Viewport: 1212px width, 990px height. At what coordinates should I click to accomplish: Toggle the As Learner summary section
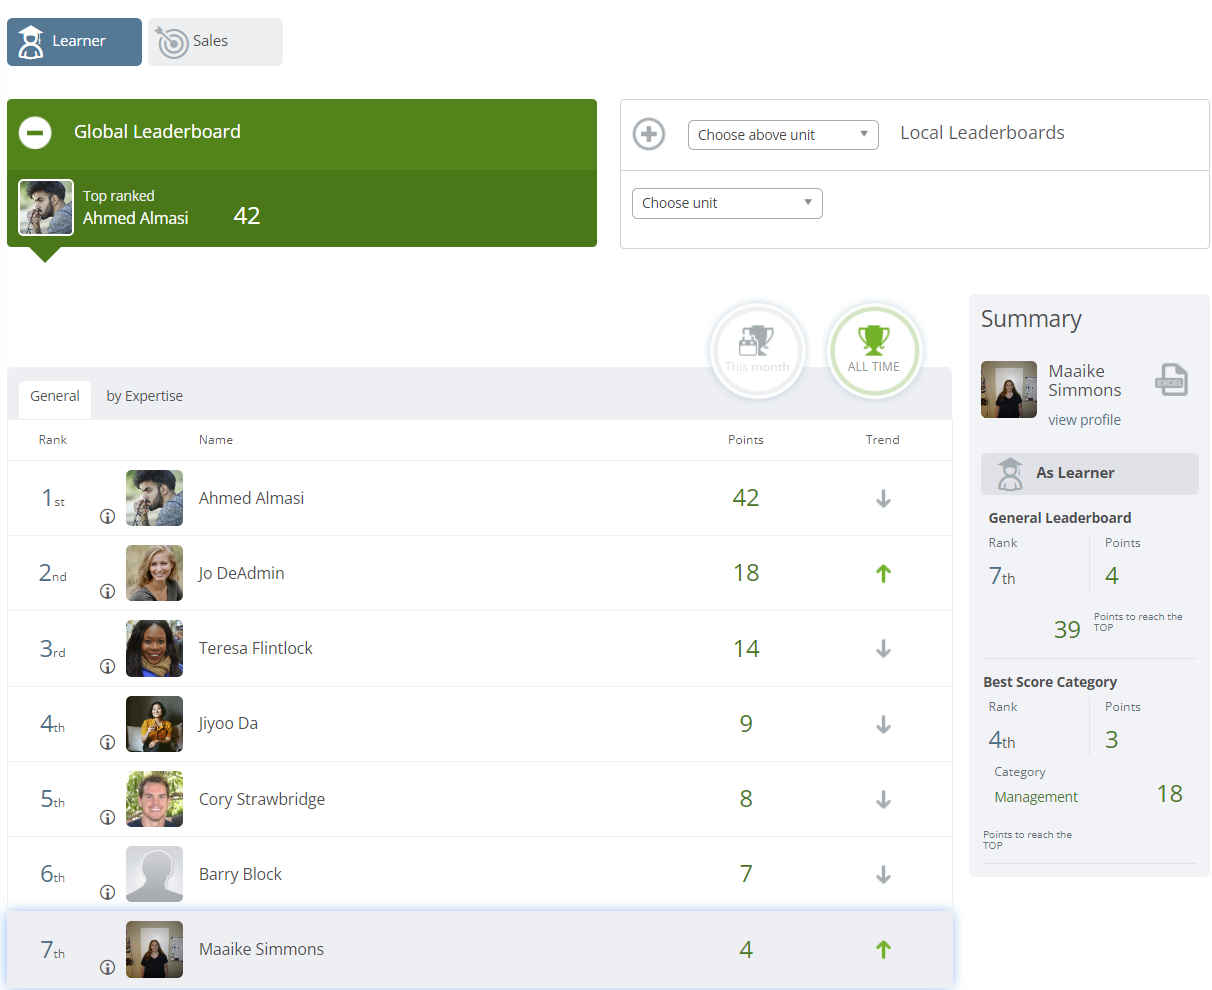[x=1089, y=472]
